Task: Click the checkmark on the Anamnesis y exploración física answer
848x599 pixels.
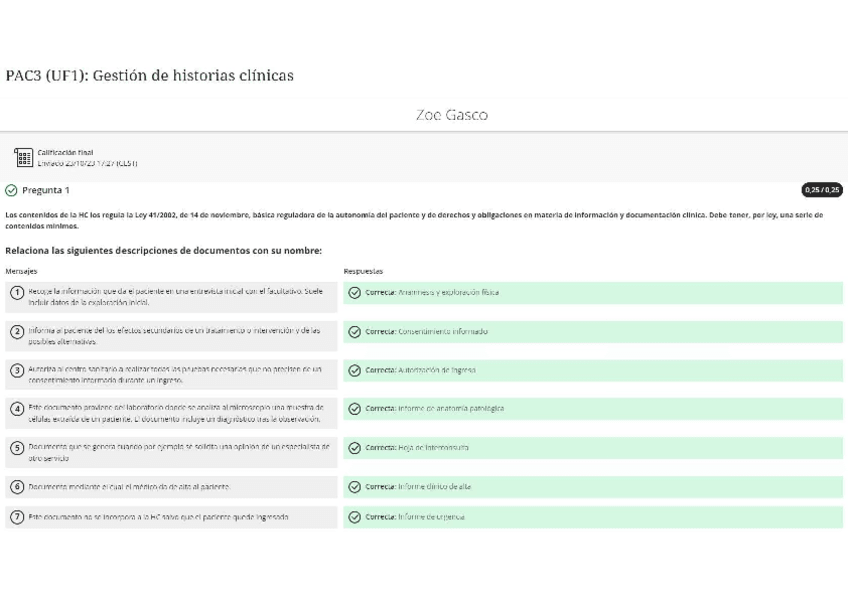Action: click(355, 292)
